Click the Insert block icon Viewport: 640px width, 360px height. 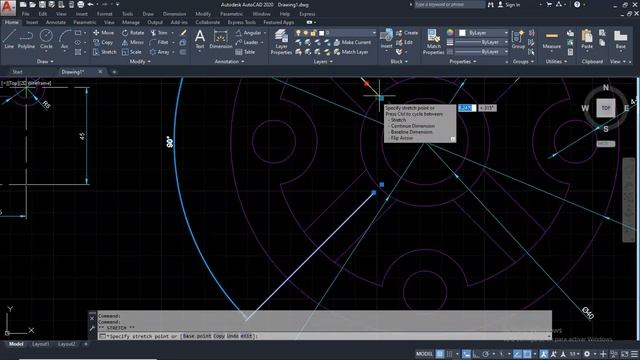(386, 39)
